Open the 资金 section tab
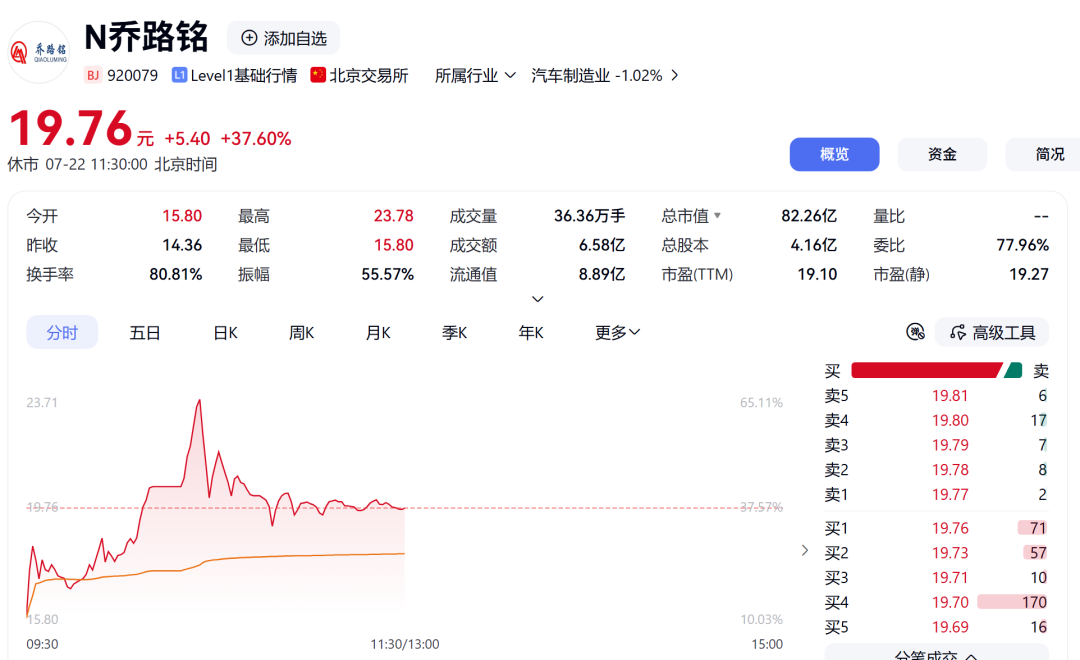This screenshot has width=1080, height=660. tap(942, 154)
